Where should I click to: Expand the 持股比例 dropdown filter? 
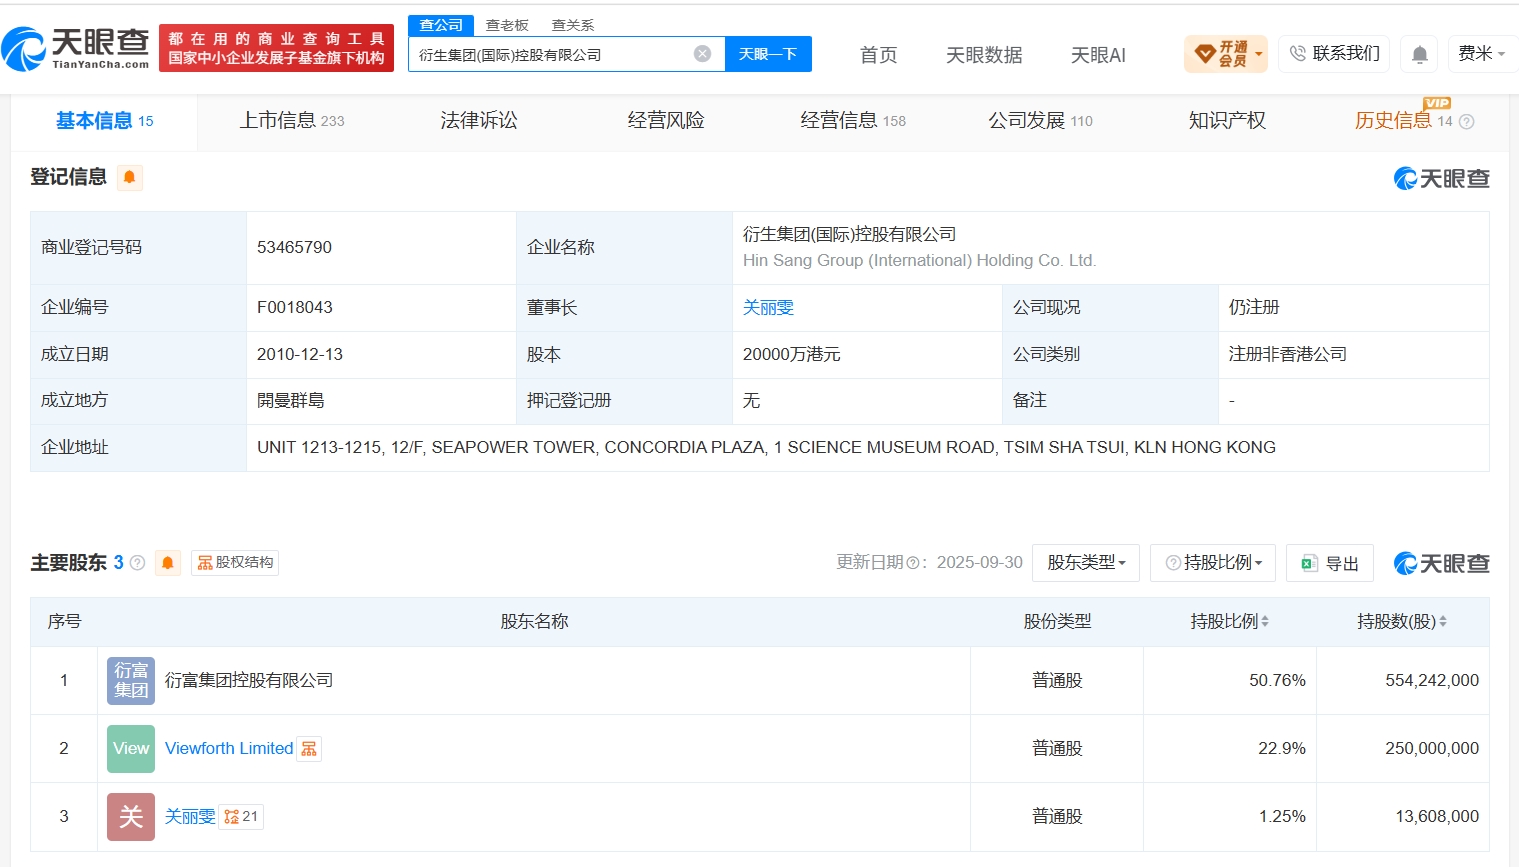(1213, 563)
